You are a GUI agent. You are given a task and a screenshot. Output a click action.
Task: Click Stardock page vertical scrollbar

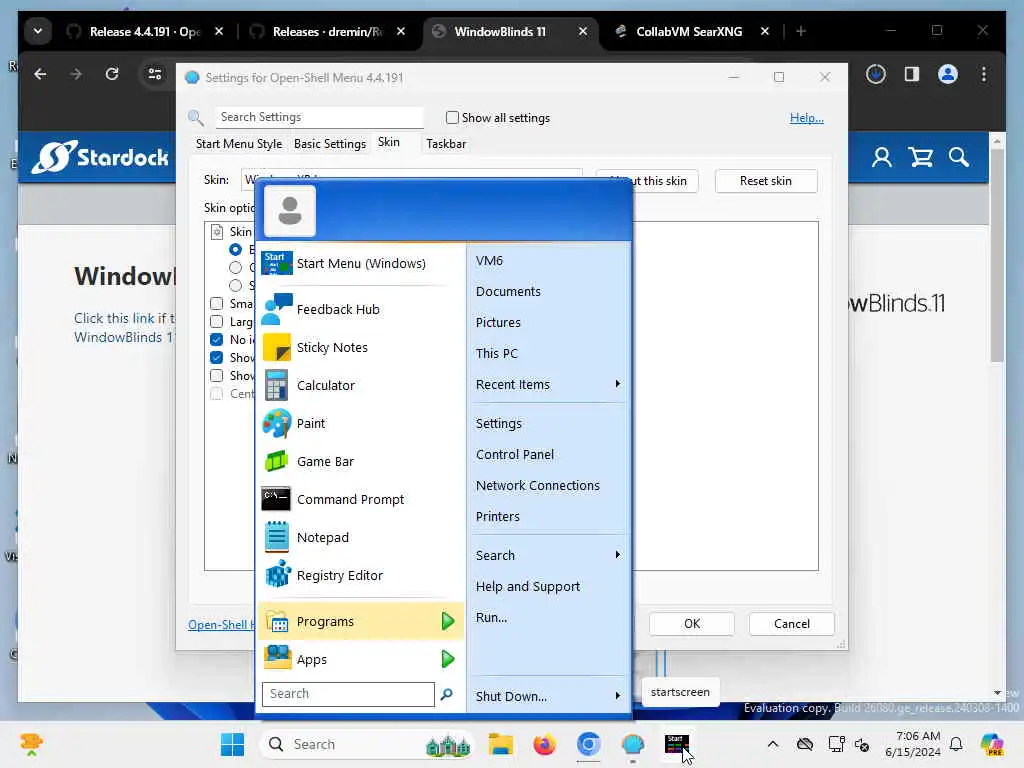pyautogui.click(x=997, y=255)
